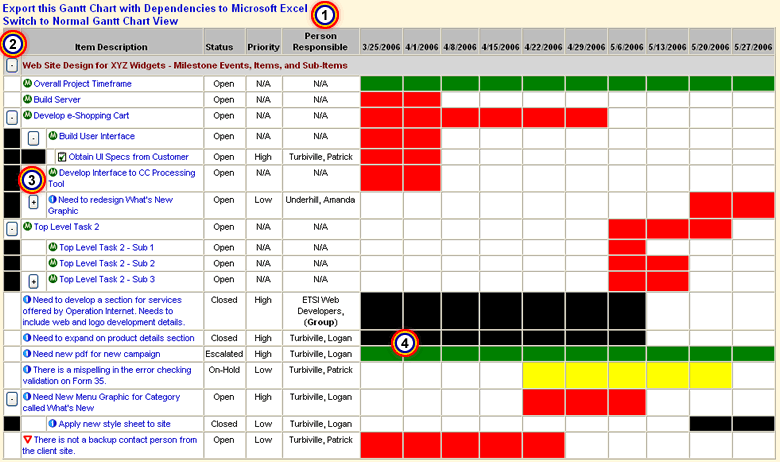Click red triangle icon beside backup contact person item

click(27, 440)
